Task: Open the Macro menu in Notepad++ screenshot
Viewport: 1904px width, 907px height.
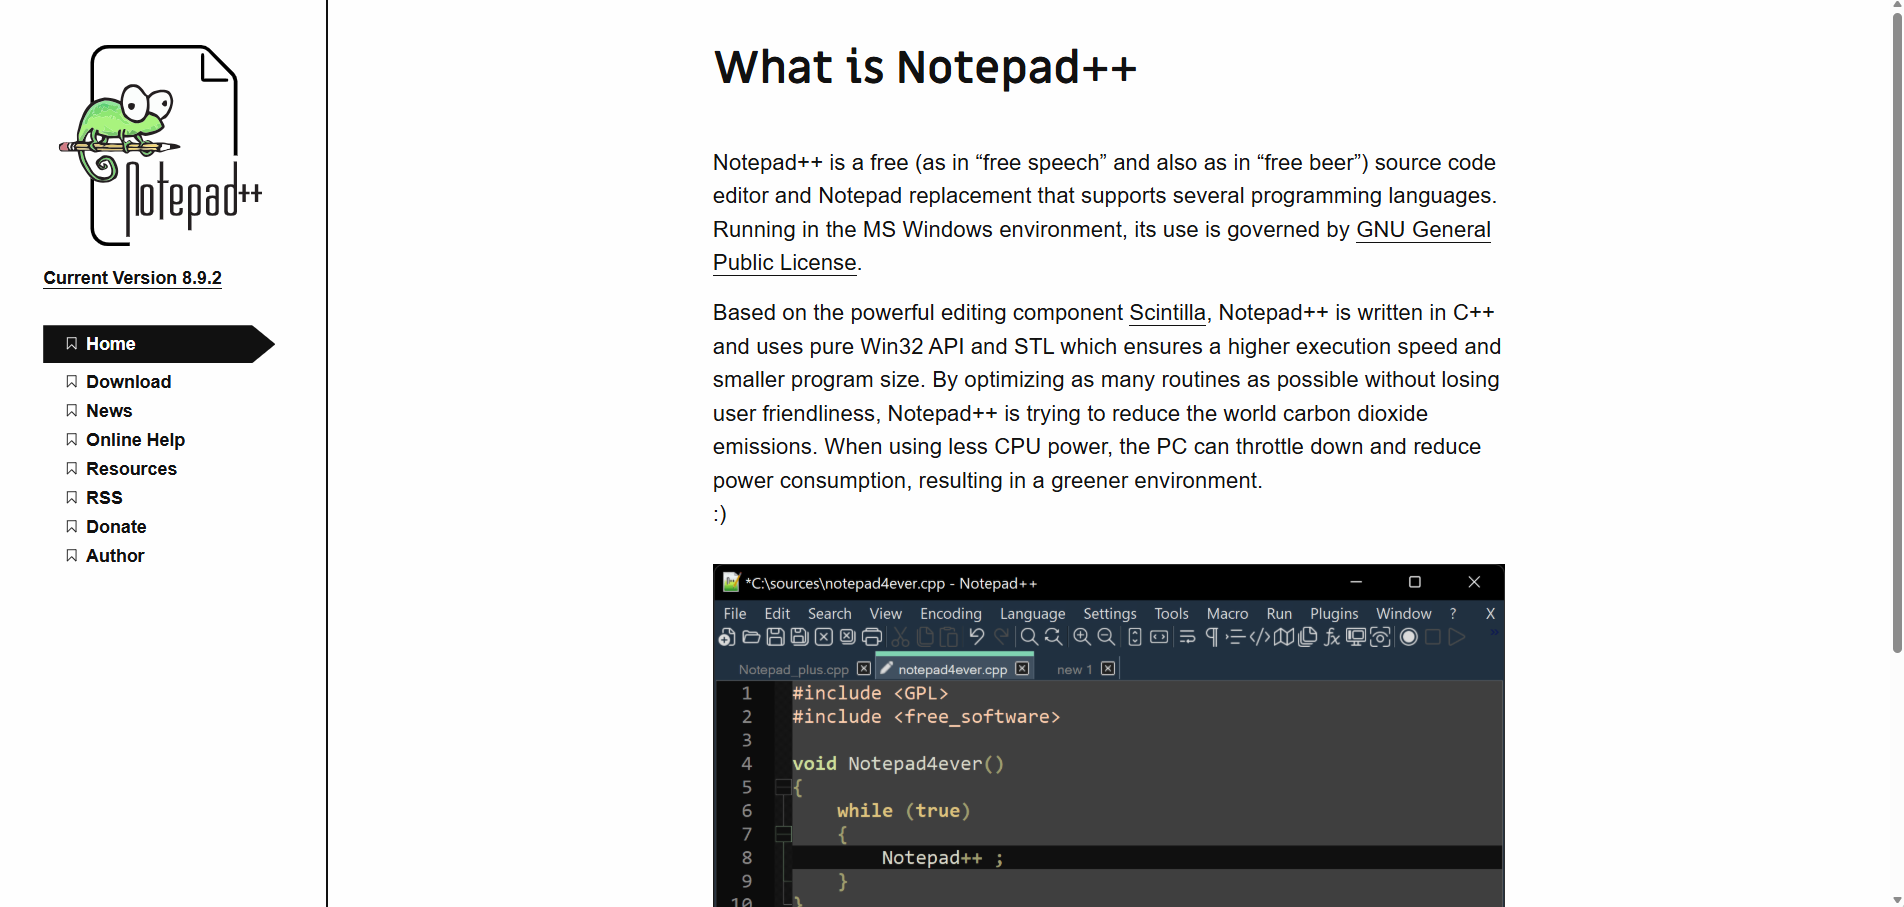Action: click(1228, 614)
